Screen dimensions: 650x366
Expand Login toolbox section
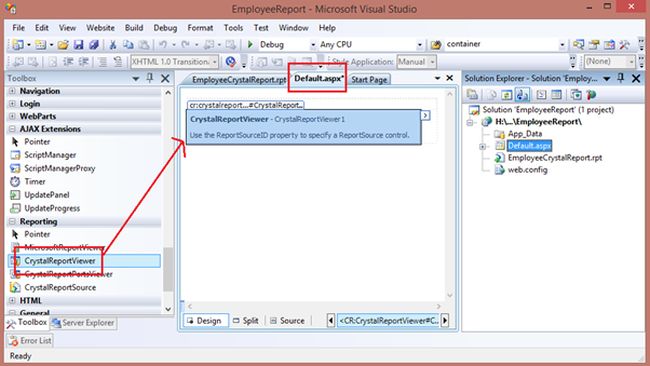click(x=12, y=104)
